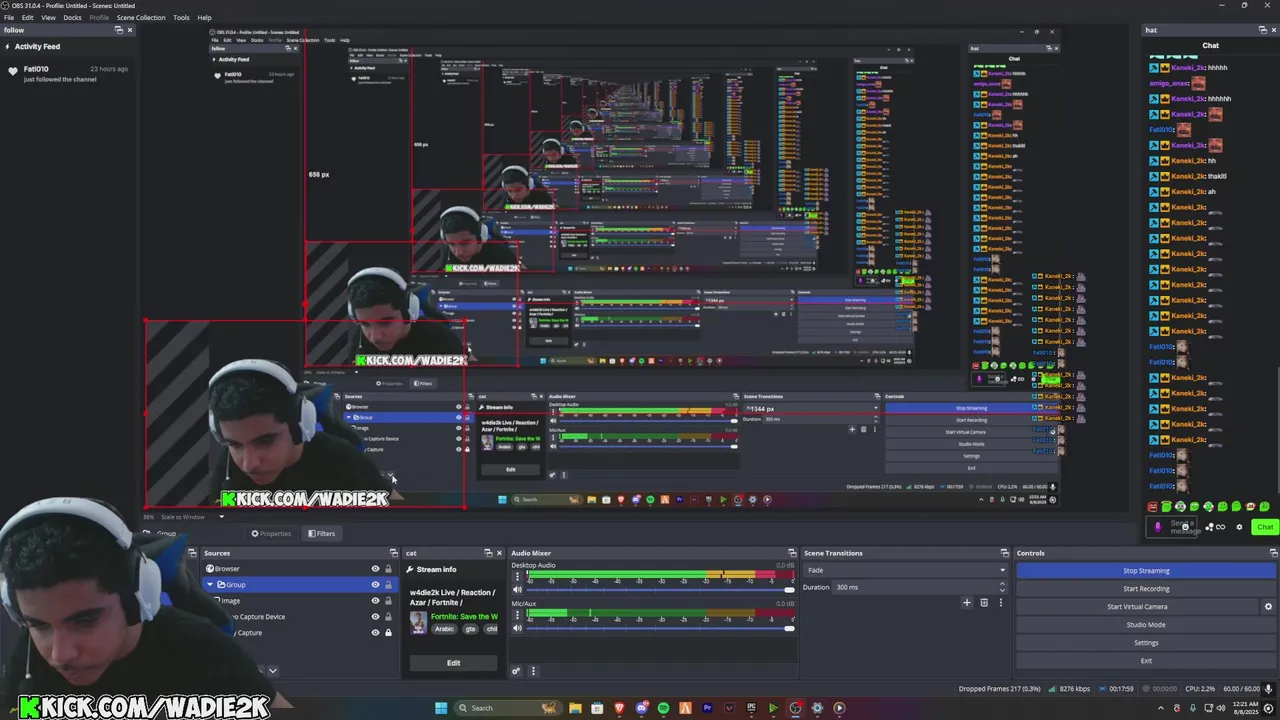1280x720 pixels.
Task: Enable Studio Mode
Action: [x=1146, y=625]
